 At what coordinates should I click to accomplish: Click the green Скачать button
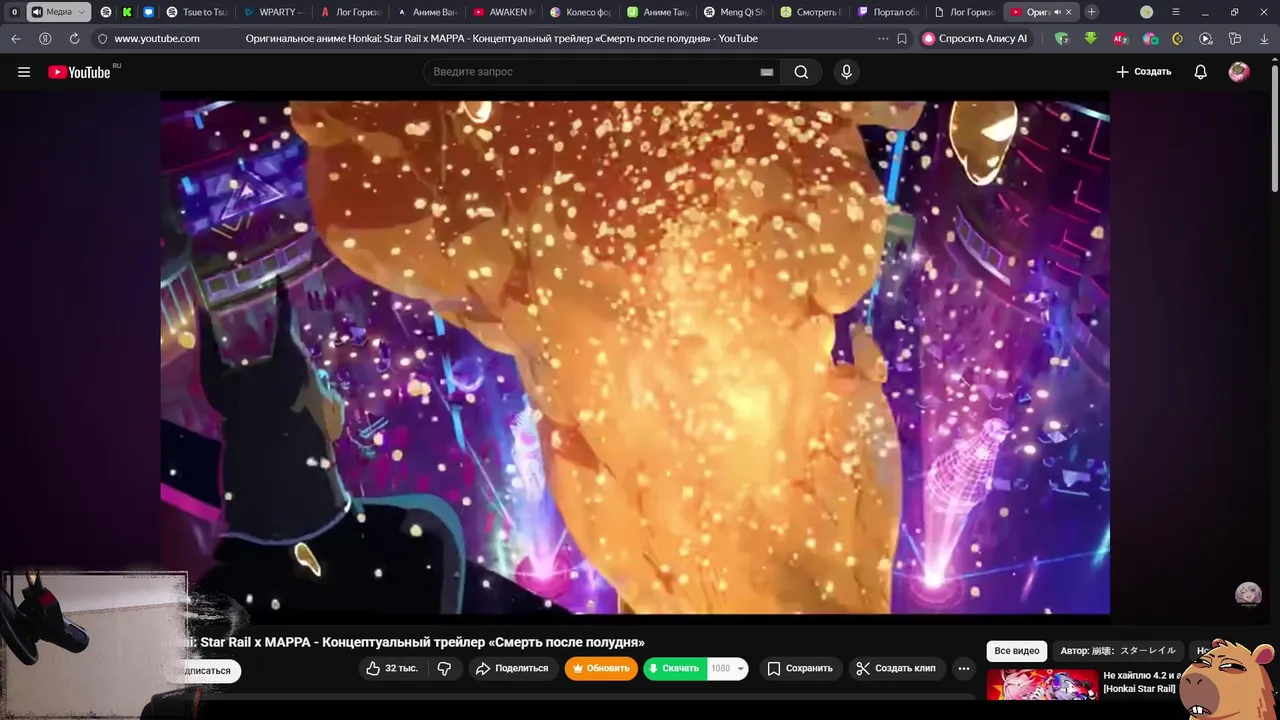pyautogui.click(x=673, y=668)
